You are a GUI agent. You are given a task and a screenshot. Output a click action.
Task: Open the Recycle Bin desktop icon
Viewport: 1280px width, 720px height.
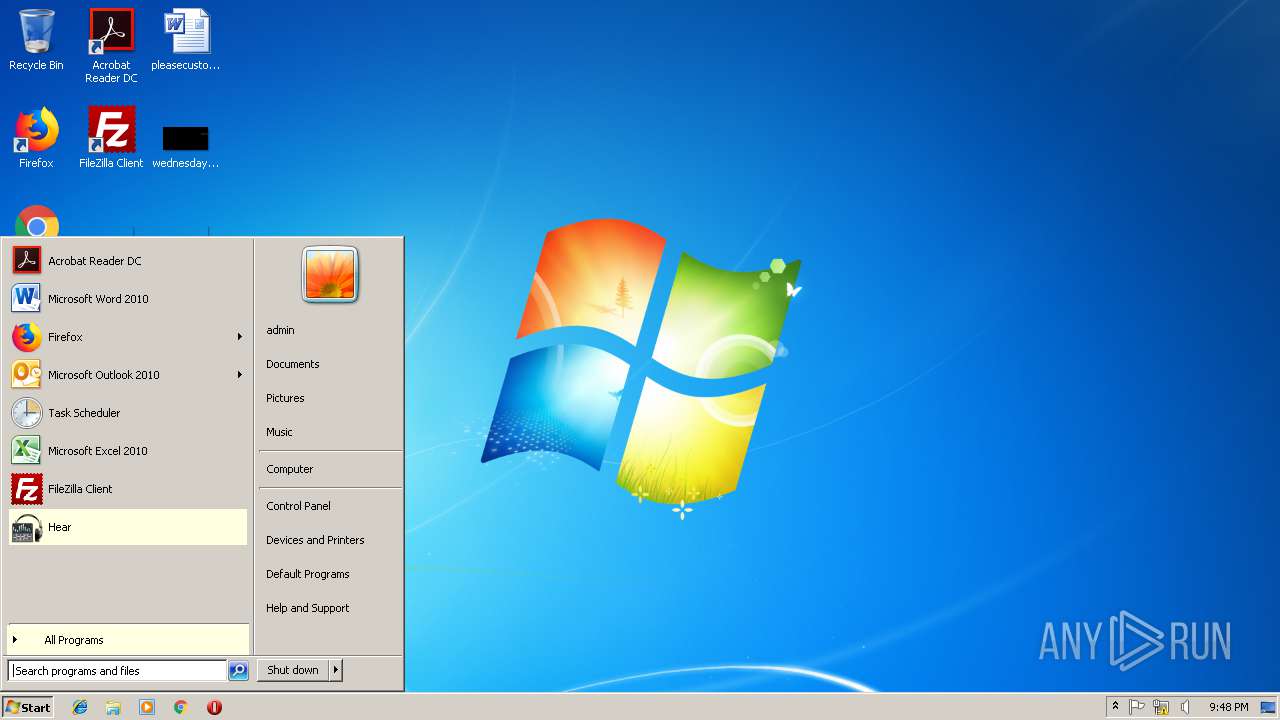(x=36, y=40)
